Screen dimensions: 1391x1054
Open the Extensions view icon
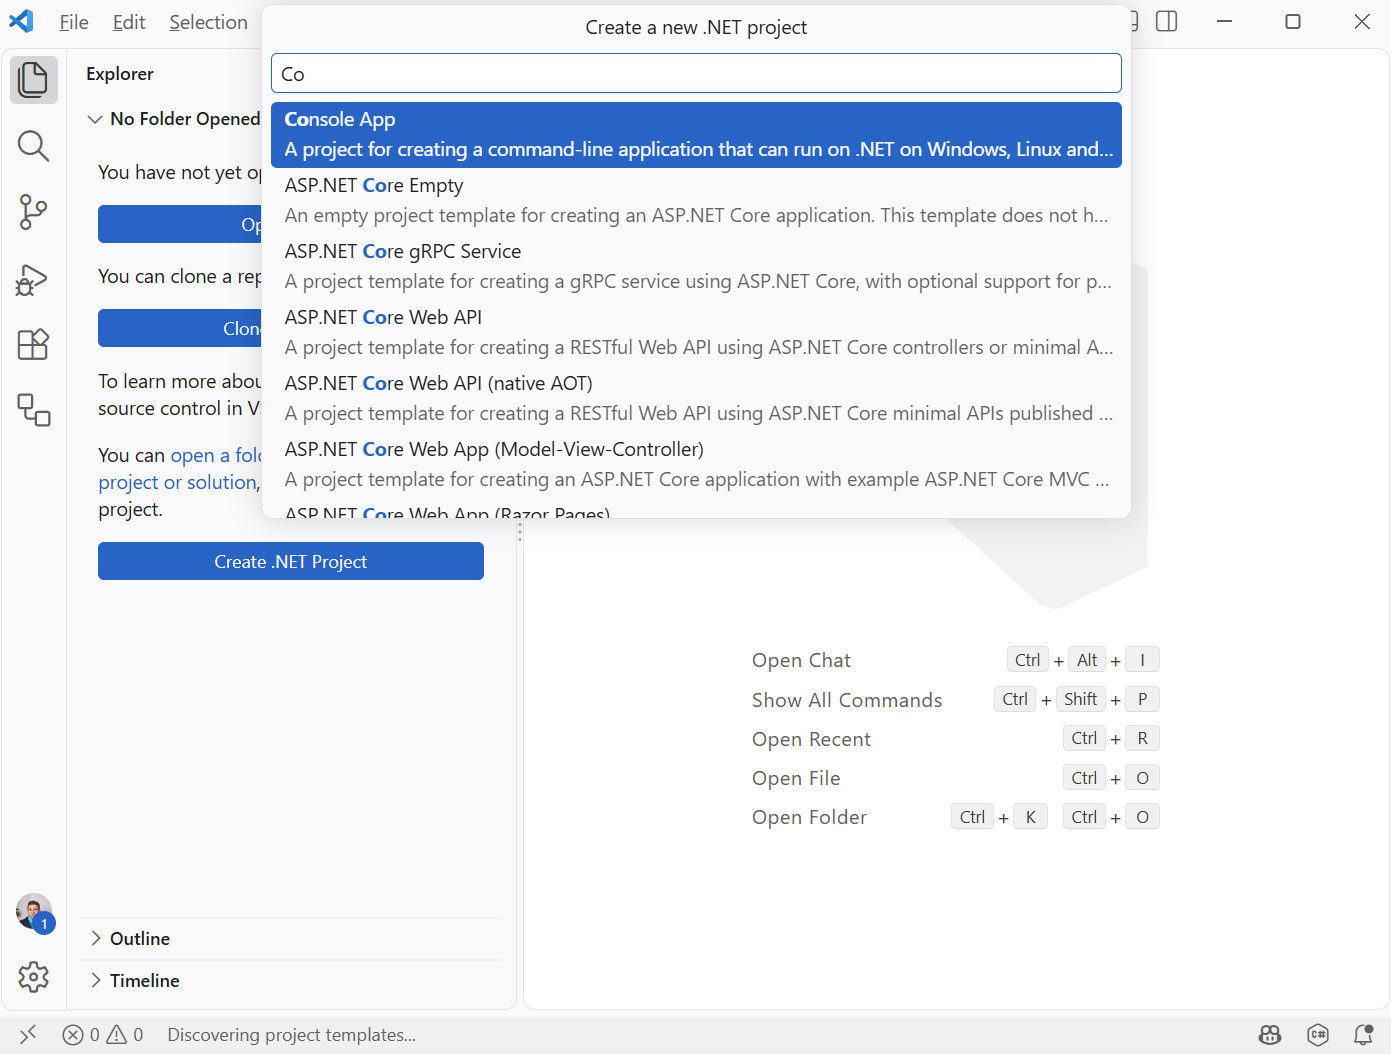(33, 345)
